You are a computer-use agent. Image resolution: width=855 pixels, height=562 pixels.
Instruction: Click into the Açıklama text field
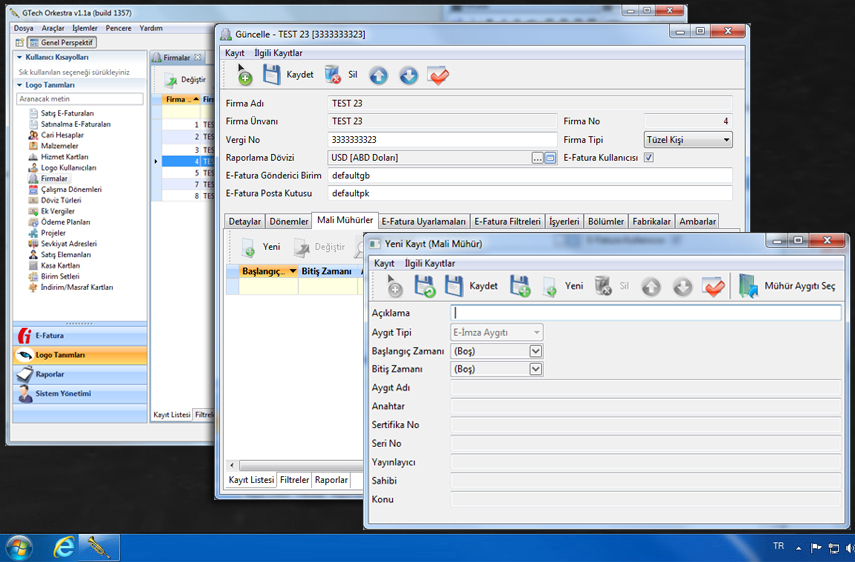tap(646, 313)
